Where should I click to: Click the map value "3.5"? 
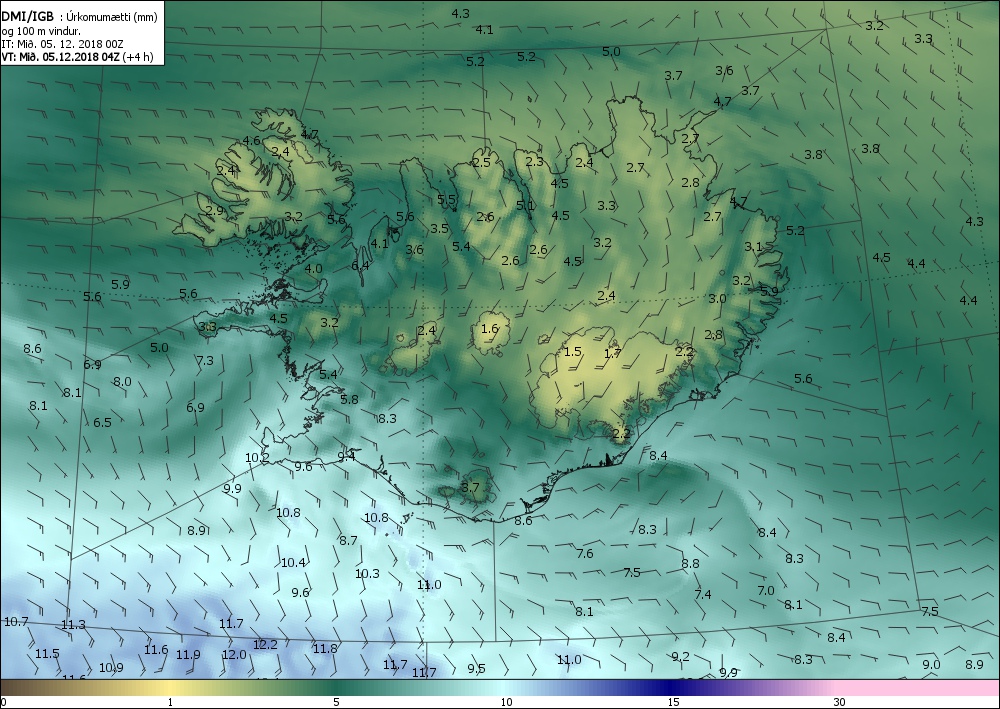[439, 229]
